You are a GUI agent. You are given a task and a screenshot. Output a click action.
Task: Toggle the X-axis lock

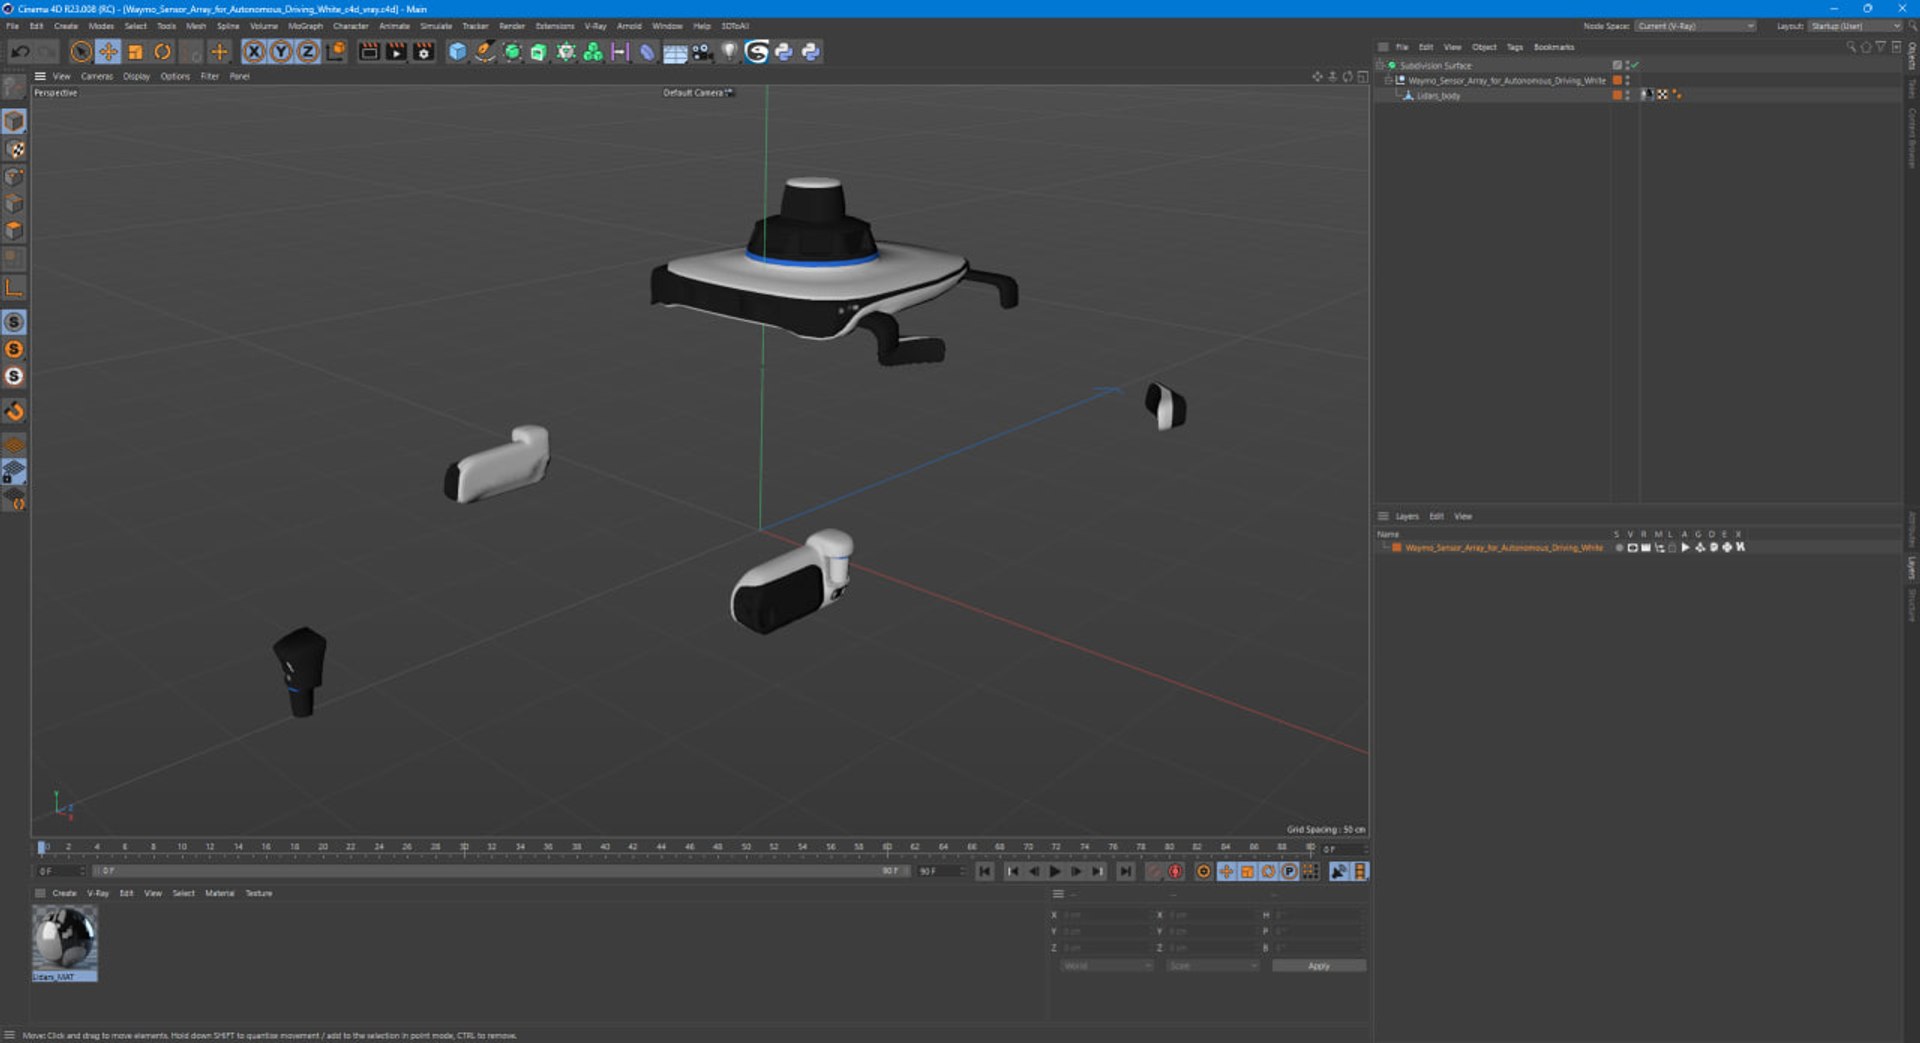pos(254,52)
